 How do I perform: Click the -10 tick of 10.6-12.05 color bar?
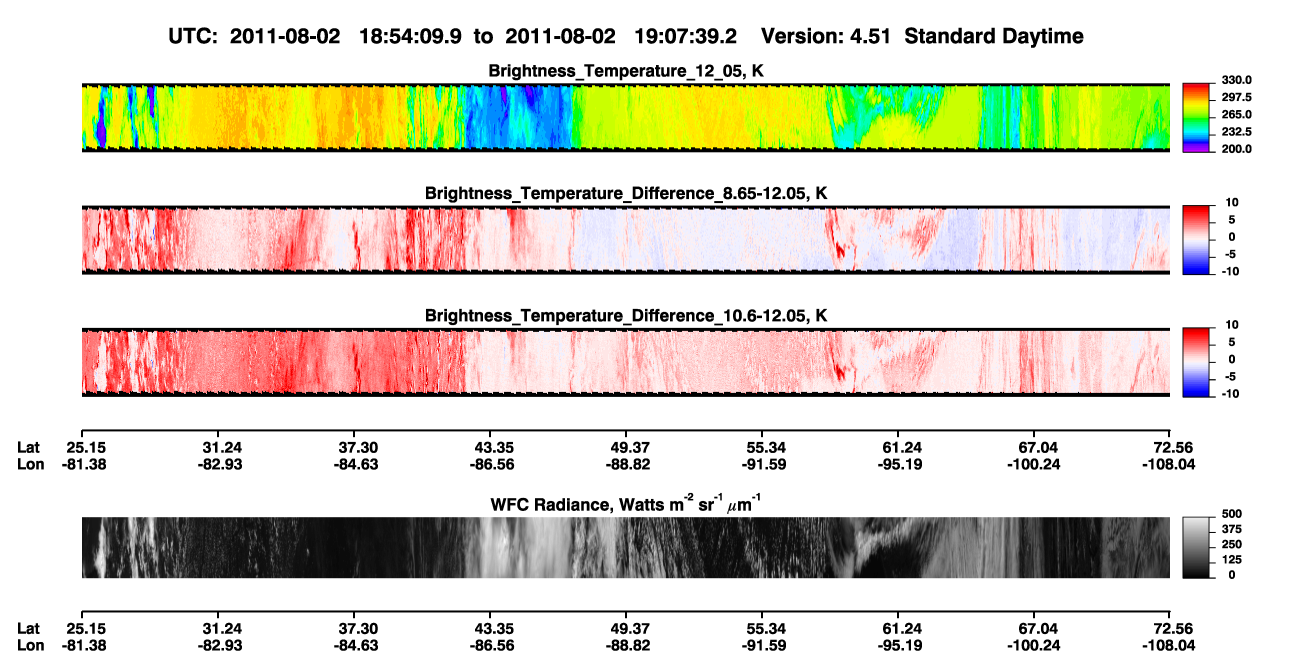point(1229,394)
